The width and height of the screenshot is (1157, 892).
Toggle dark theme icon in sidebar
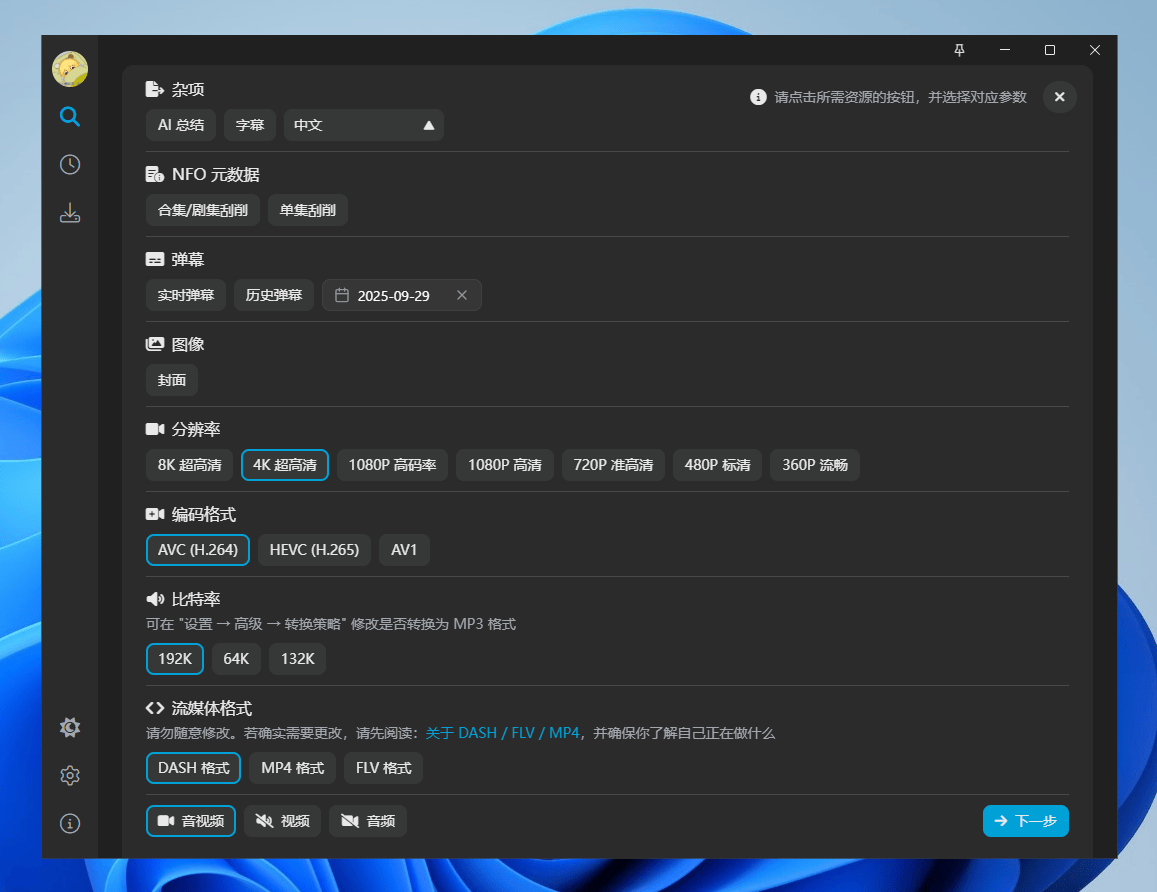tap(69, 727)
